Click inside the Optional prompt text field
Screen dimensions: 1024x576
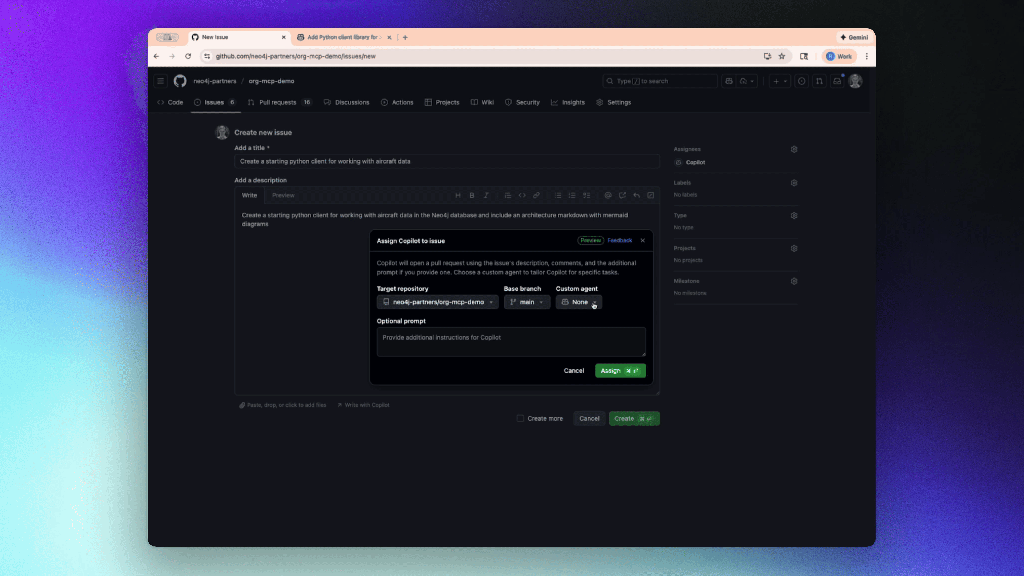tap(510, 341)
